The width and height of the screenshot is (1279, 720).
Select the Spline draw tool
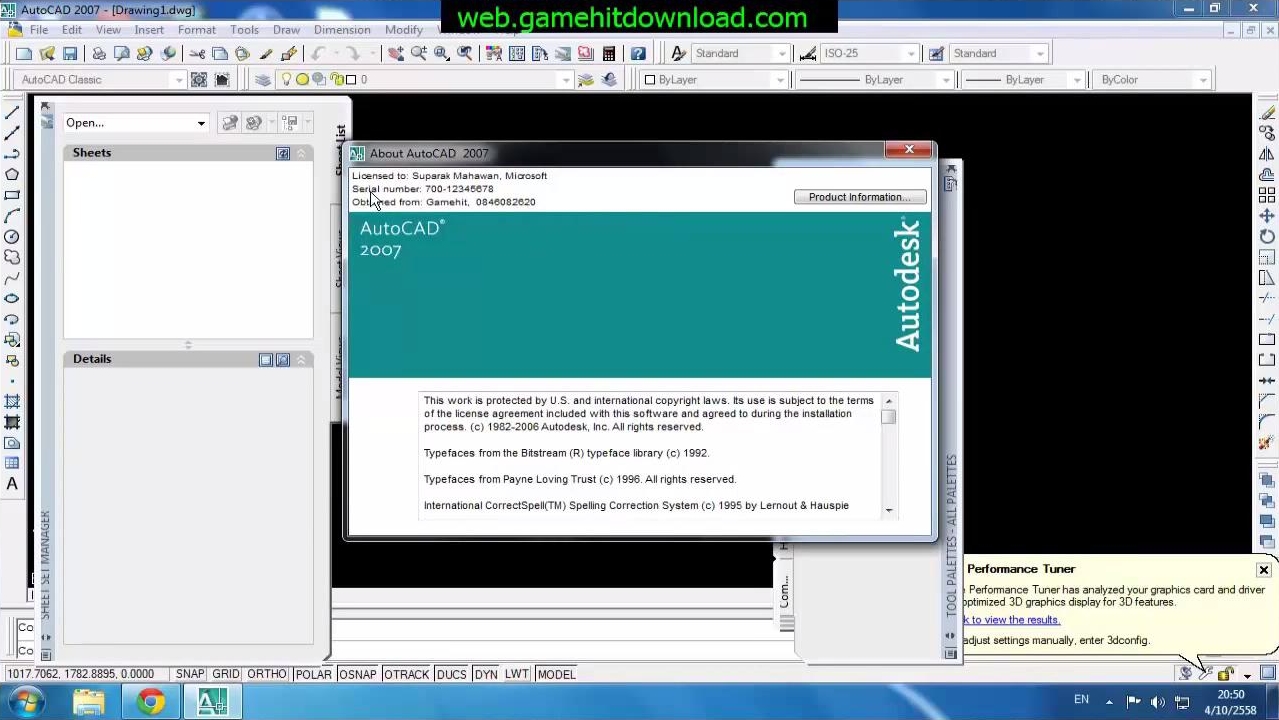[x=12, y=278]
